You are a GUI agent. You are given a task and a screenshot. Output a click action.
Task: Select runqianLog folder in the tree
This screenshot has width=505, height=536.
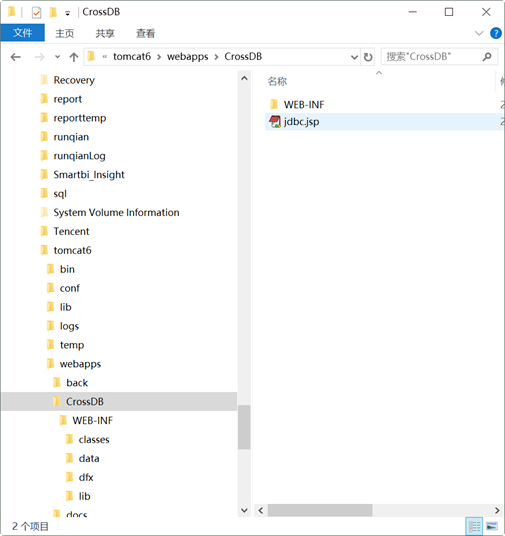[79, 156]
